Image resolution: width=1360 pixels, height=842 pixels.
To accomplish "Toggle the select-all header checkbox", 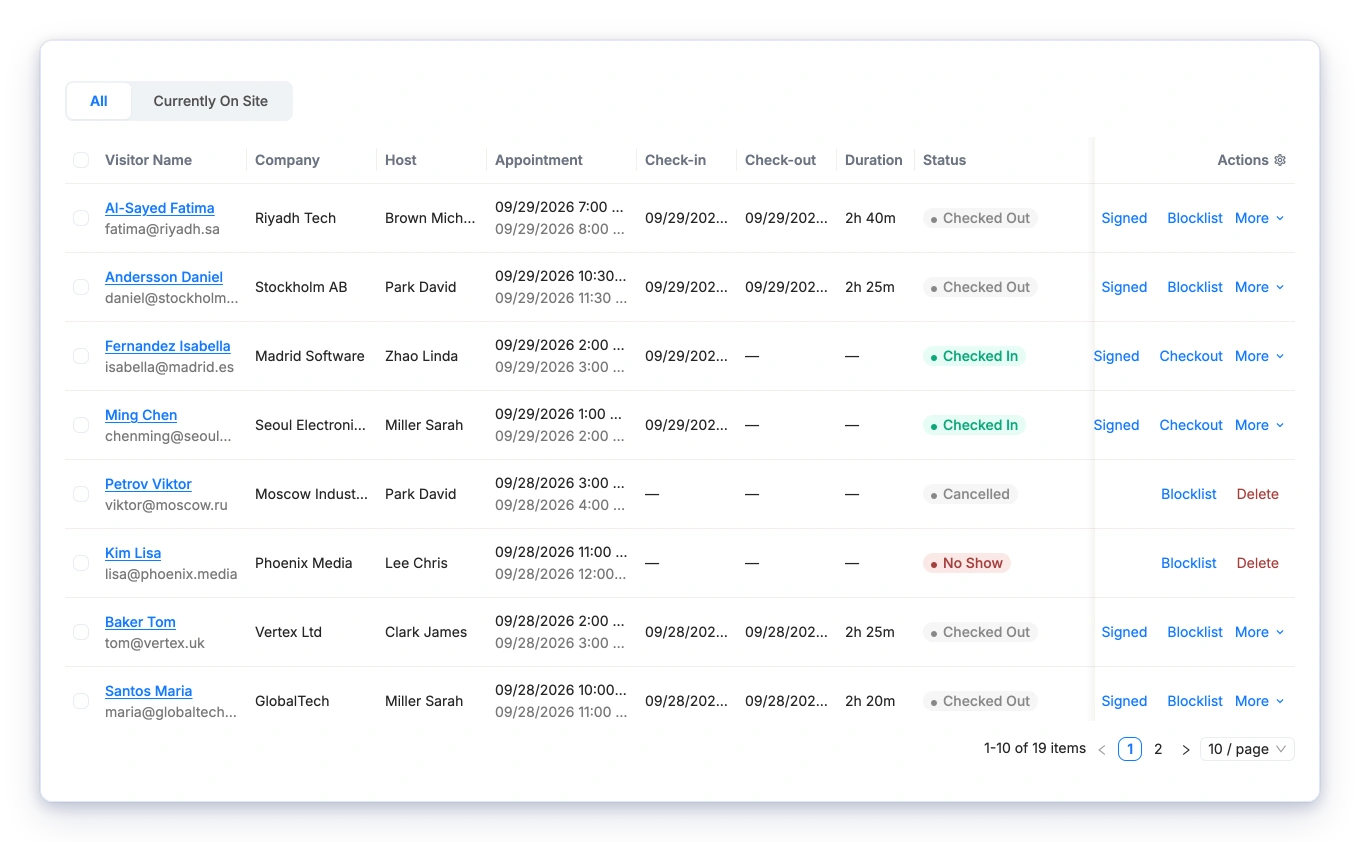I will (x=81, y=160).
